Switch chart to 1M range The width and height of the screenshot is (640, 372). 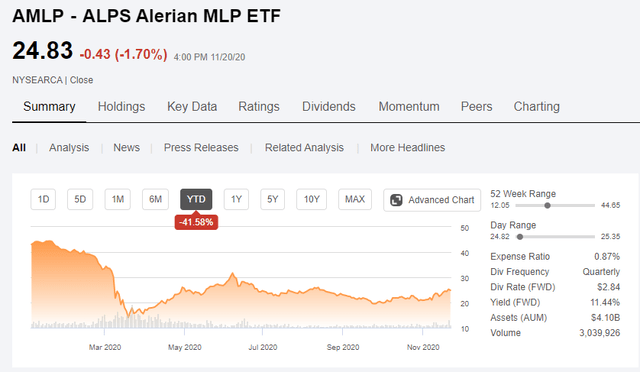pos(118,199)
